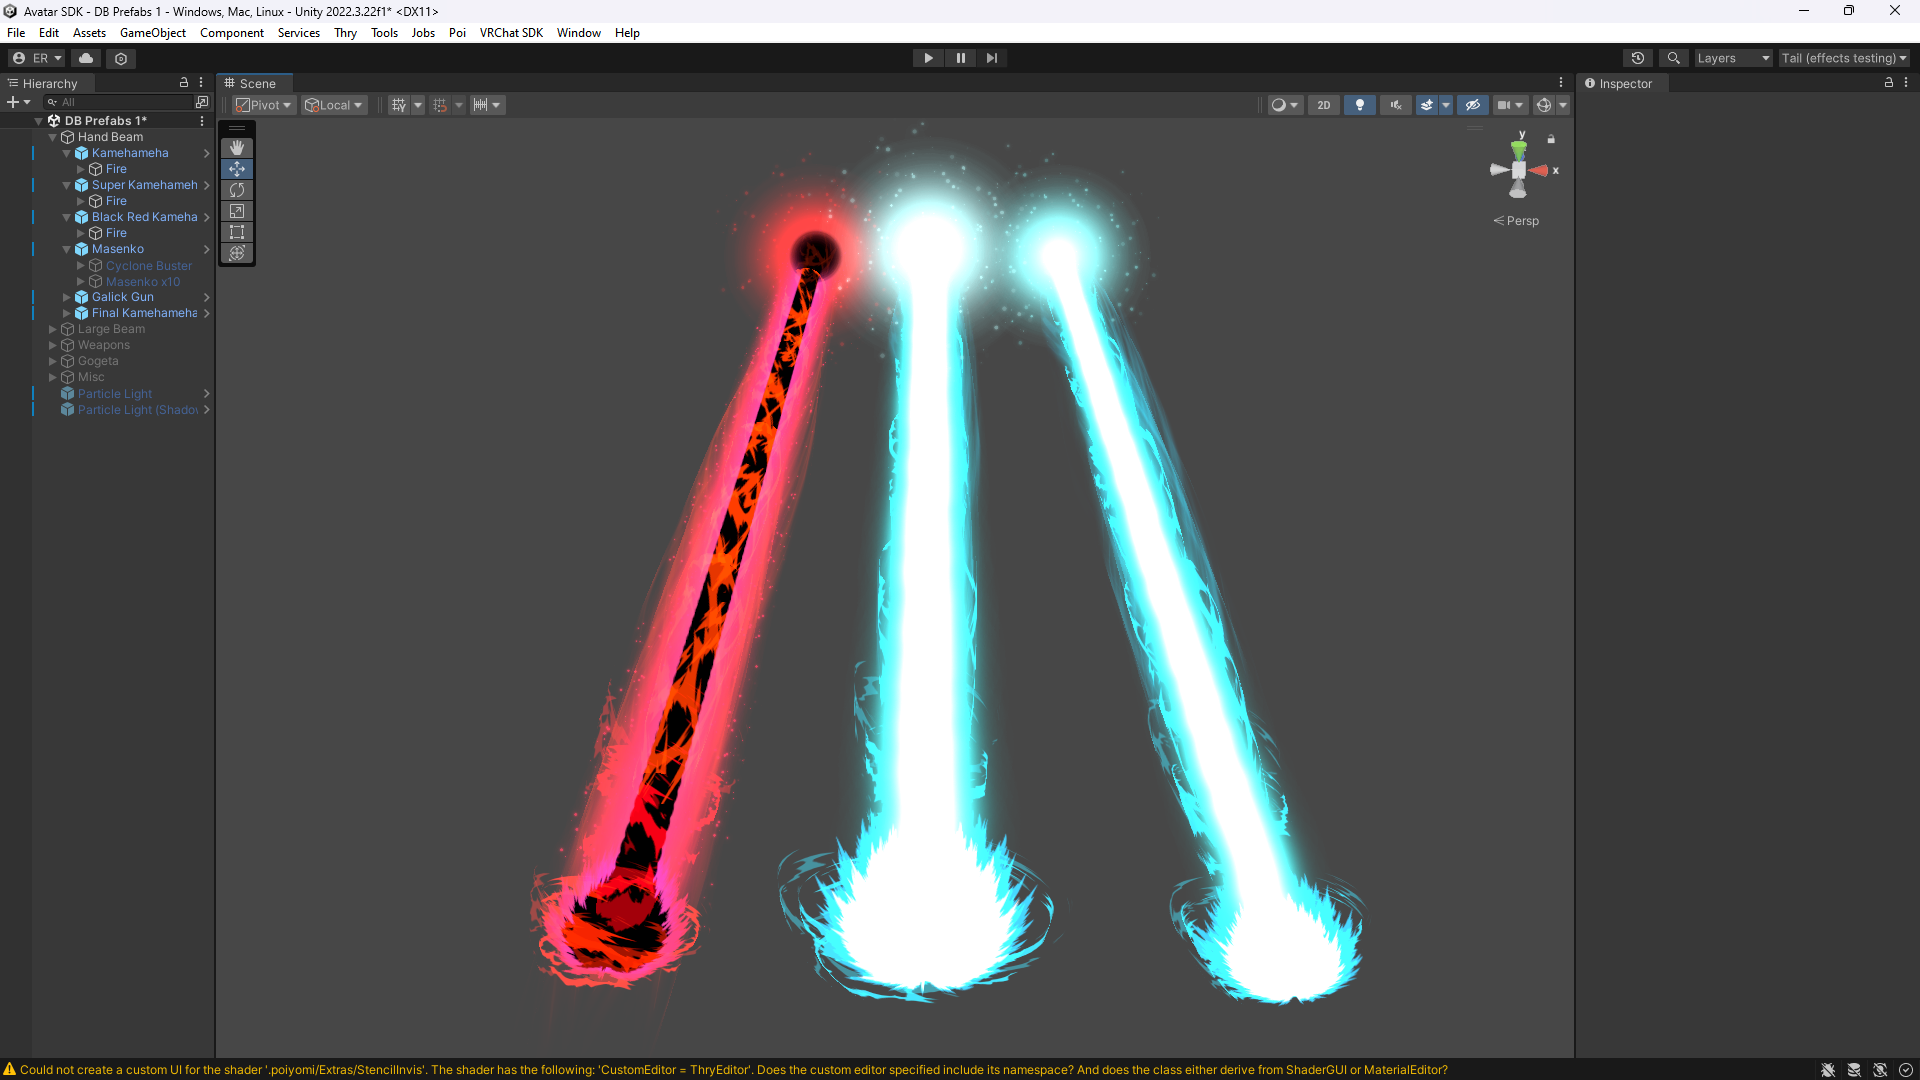Toggle 2D scene view mode

click(1323, 105)
